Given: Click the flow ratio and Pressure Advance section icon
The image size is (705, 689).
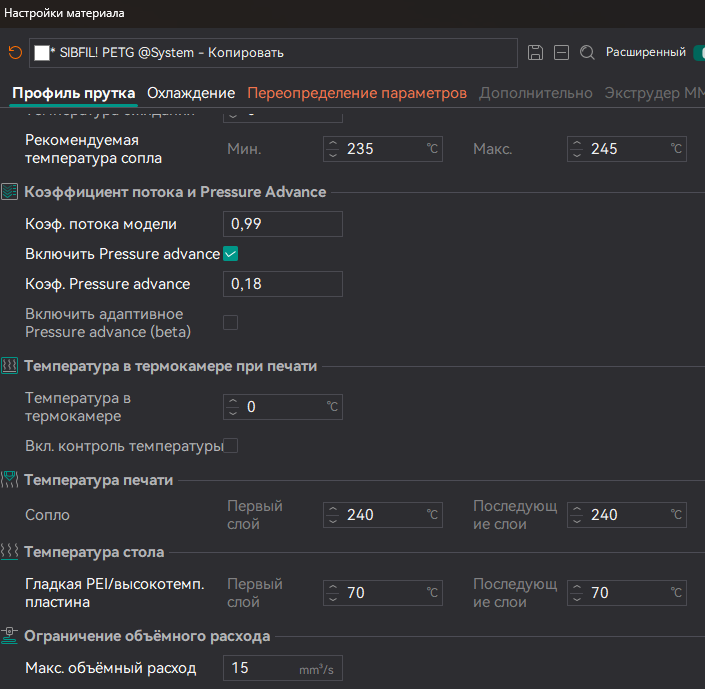Looking at the screenshot, I should click(10, 192).
